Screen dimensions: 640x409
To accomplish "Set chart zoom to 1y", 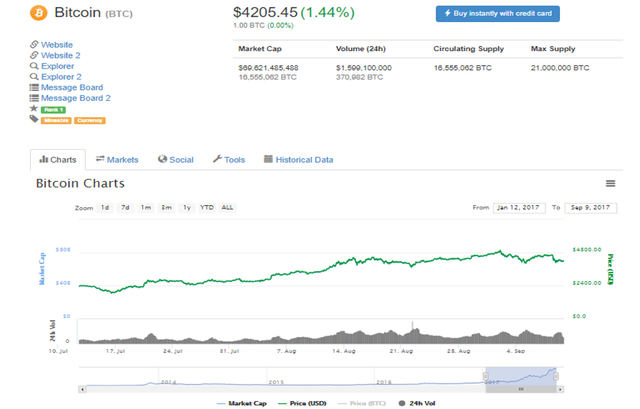I will pyautogui.click(x=187, y=208).
